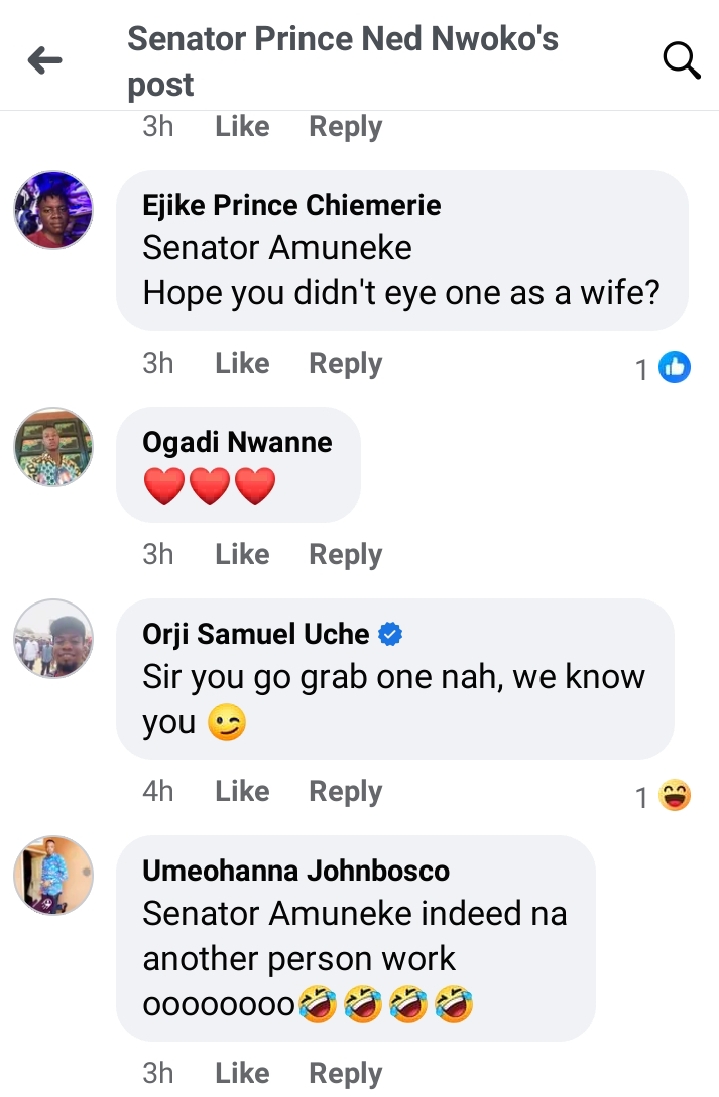
Task: Open the search magnifier icon
Action: 681,61
